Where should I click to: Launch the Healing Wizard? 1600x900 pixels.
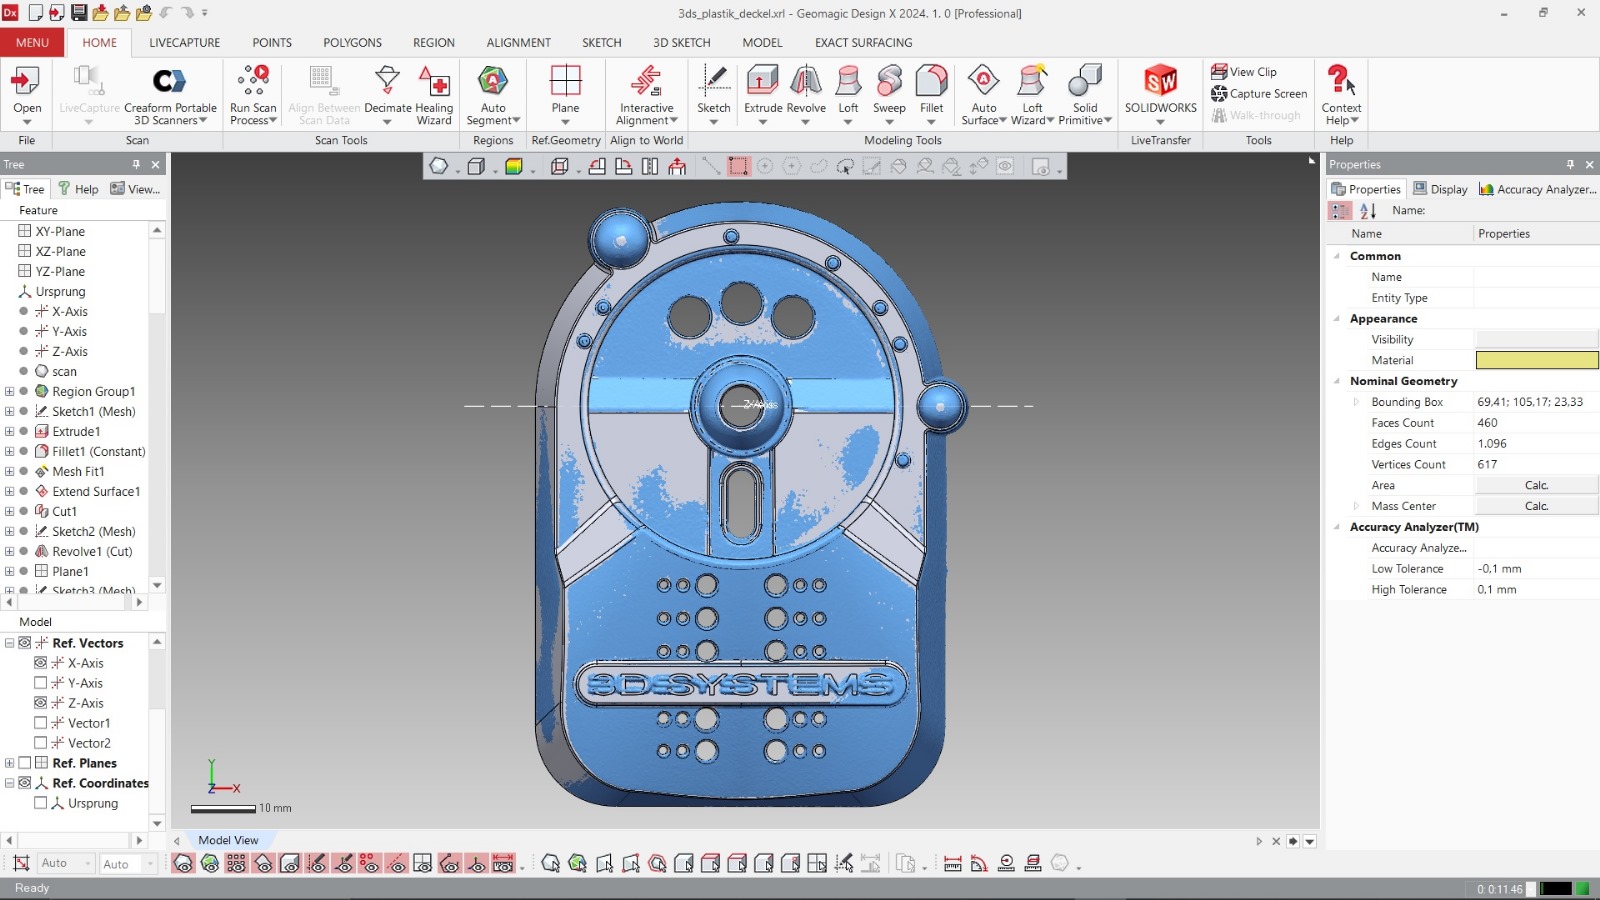434,95
